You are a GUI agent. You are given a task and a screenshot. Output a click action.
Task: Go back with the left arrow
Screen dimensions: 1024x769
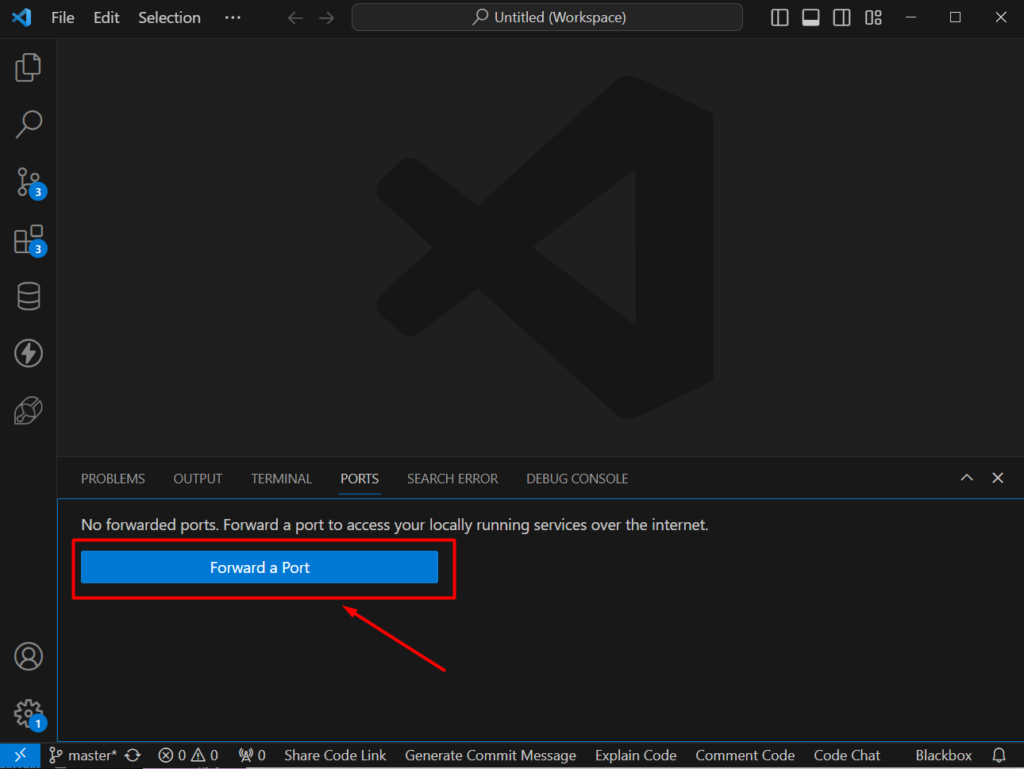tap(295, 18)
